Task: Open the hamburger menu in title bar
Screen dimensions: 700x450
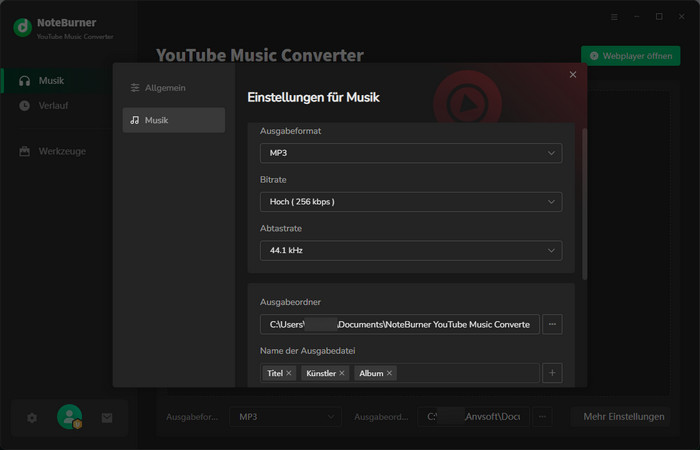Action: pyautogui.click(x=614, y=17)
